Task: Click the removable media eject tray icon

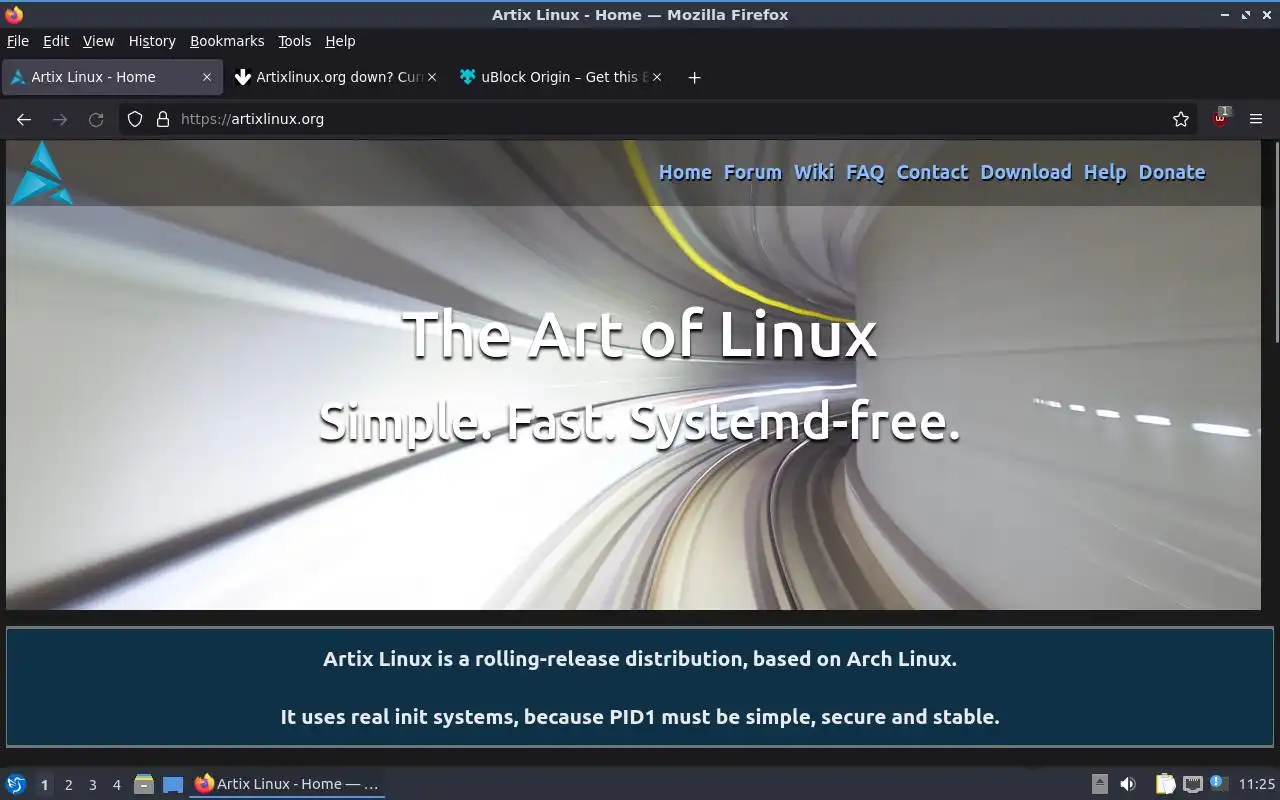Action: coord(1100,784)
